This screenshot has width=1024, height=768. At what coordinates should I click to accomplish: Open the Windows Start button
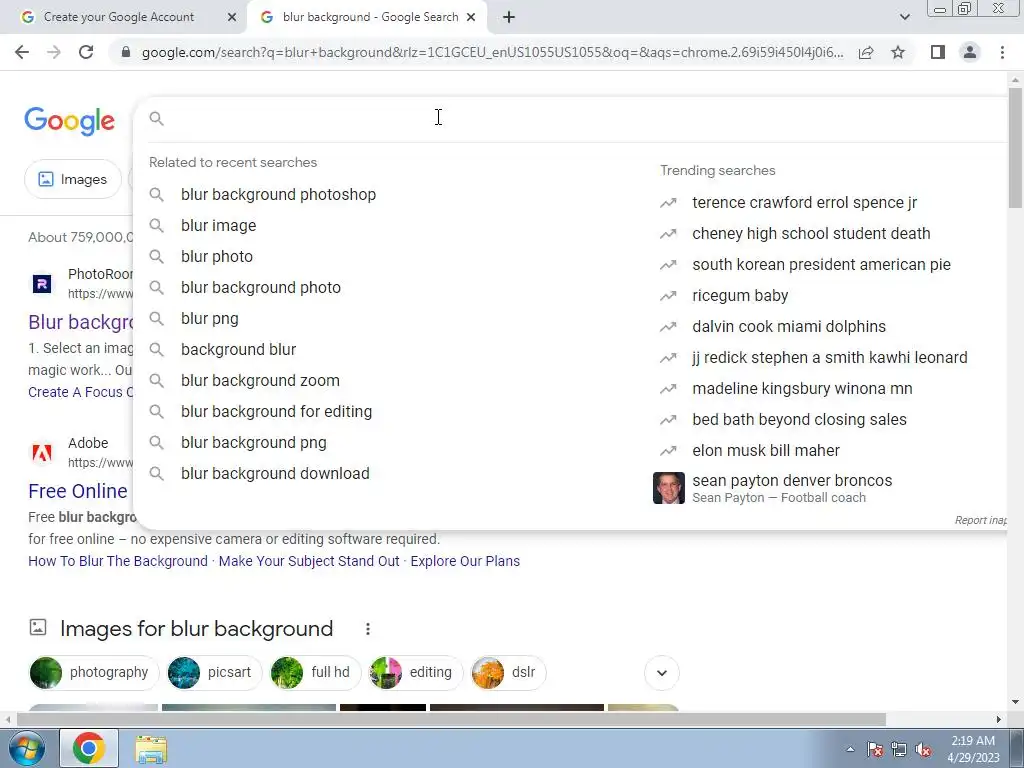(26, 748)
